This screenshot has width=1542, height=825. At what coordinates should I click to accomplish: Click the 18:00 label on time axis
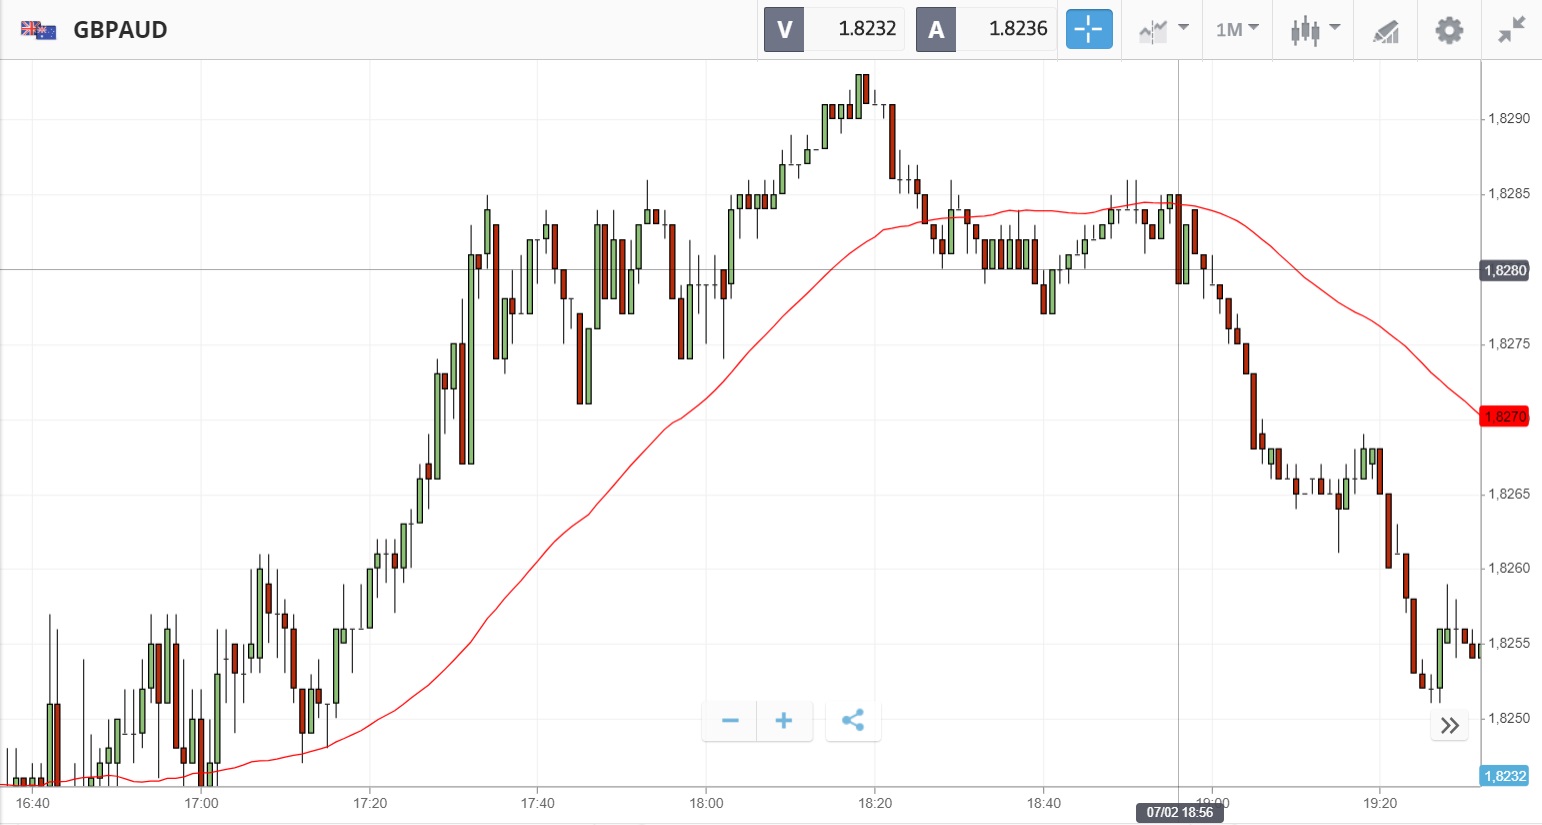pos(706,803)
